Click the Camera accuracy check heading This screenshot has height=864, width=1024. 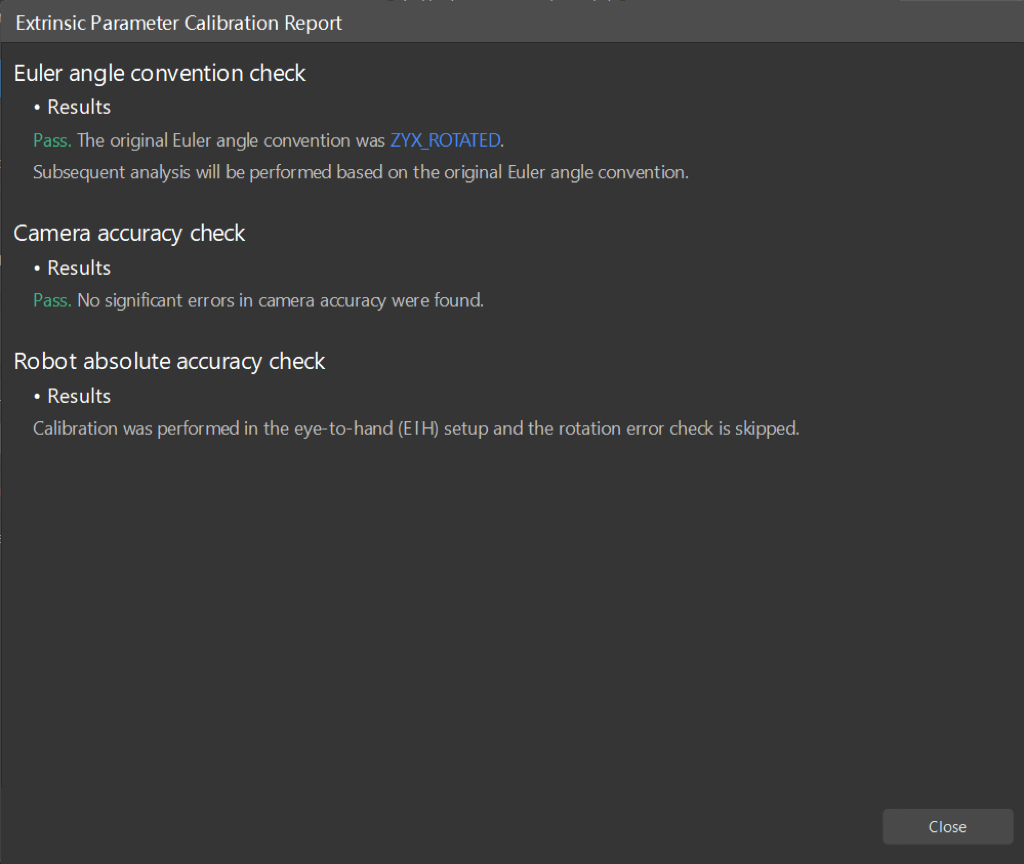tap(129, 233)
